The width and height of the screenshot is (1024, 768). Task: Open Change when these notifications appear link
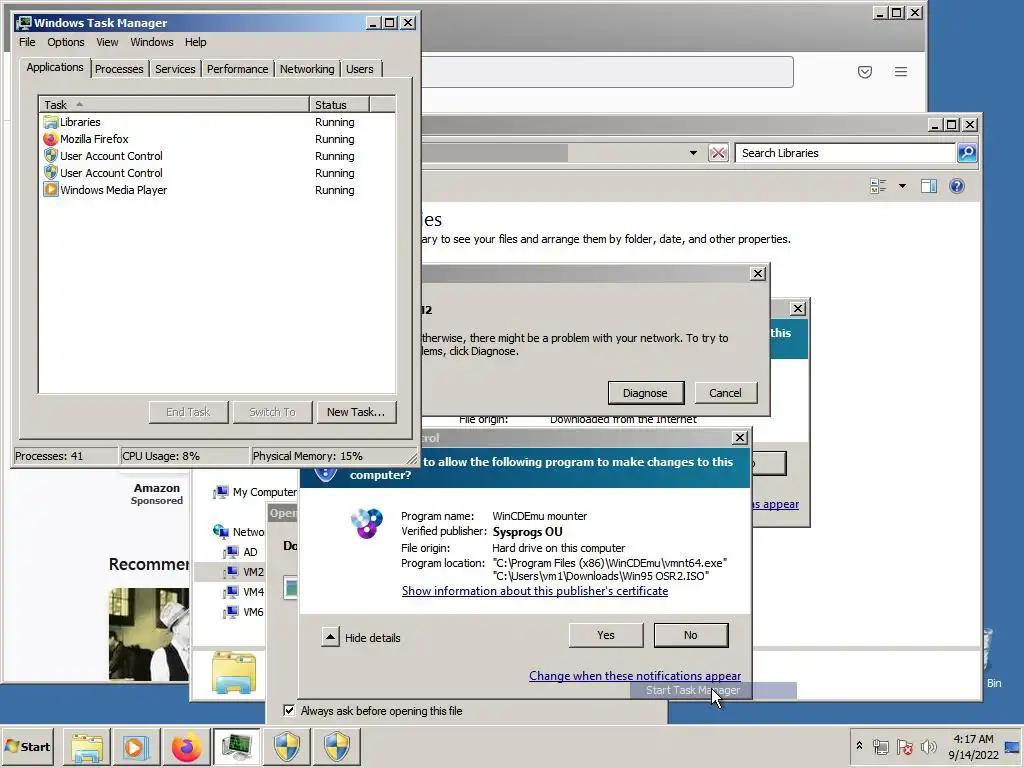pos(635,676)
